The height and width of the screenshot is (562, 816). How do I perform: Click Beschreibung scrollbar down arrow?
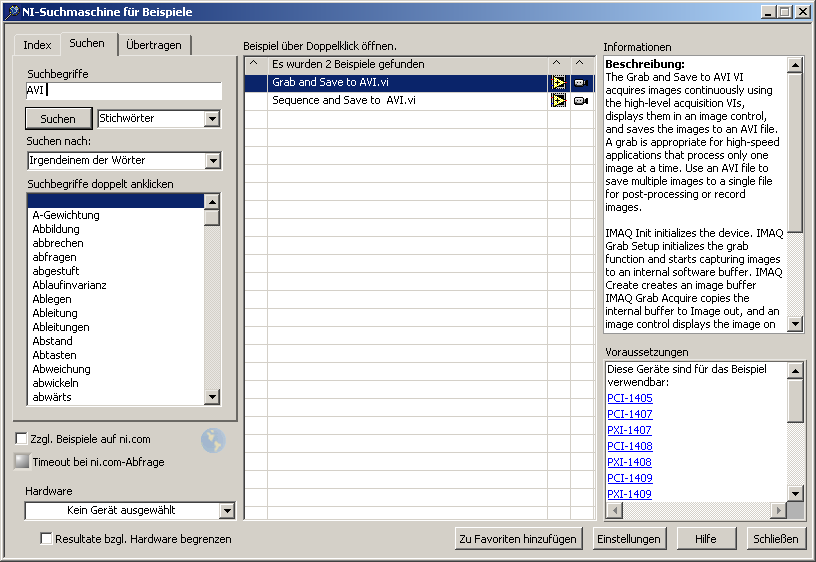click(795, 324)
